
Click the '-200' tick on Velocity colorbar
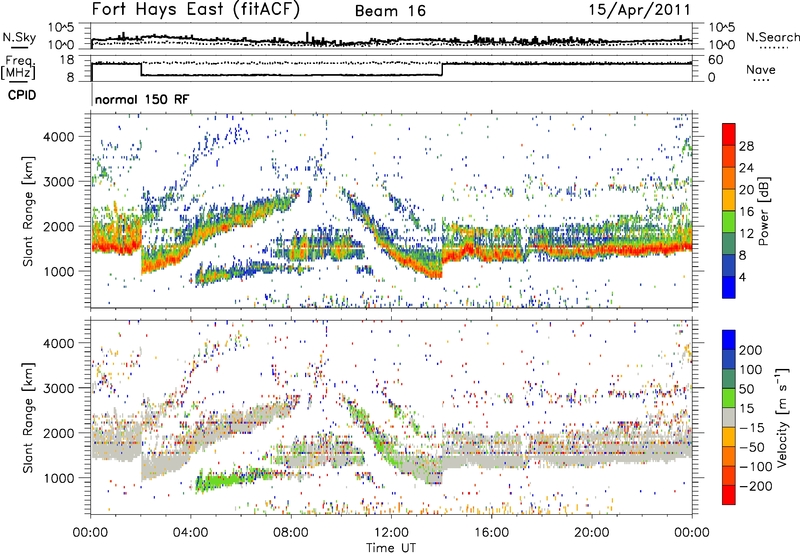pyautogui.click(x=756, y=486)
